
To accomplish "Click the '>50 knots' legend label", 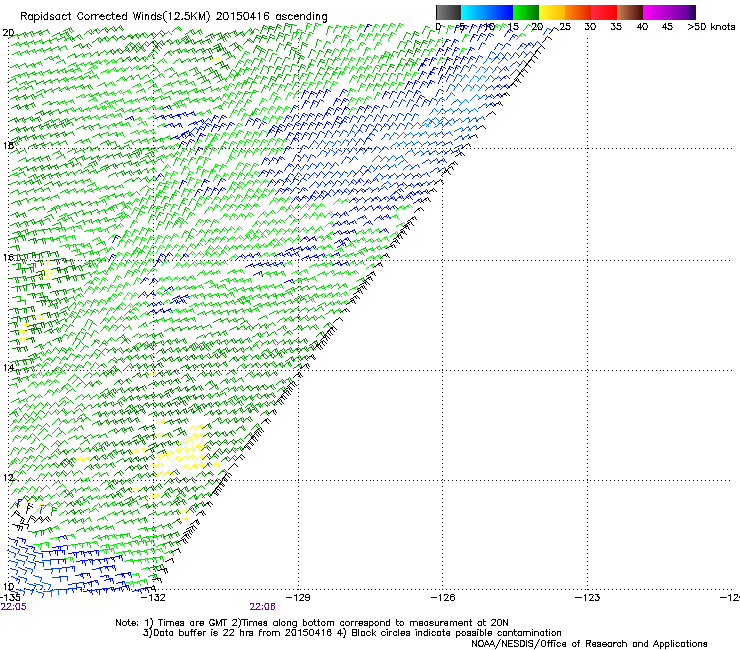I will coord(711,27).
